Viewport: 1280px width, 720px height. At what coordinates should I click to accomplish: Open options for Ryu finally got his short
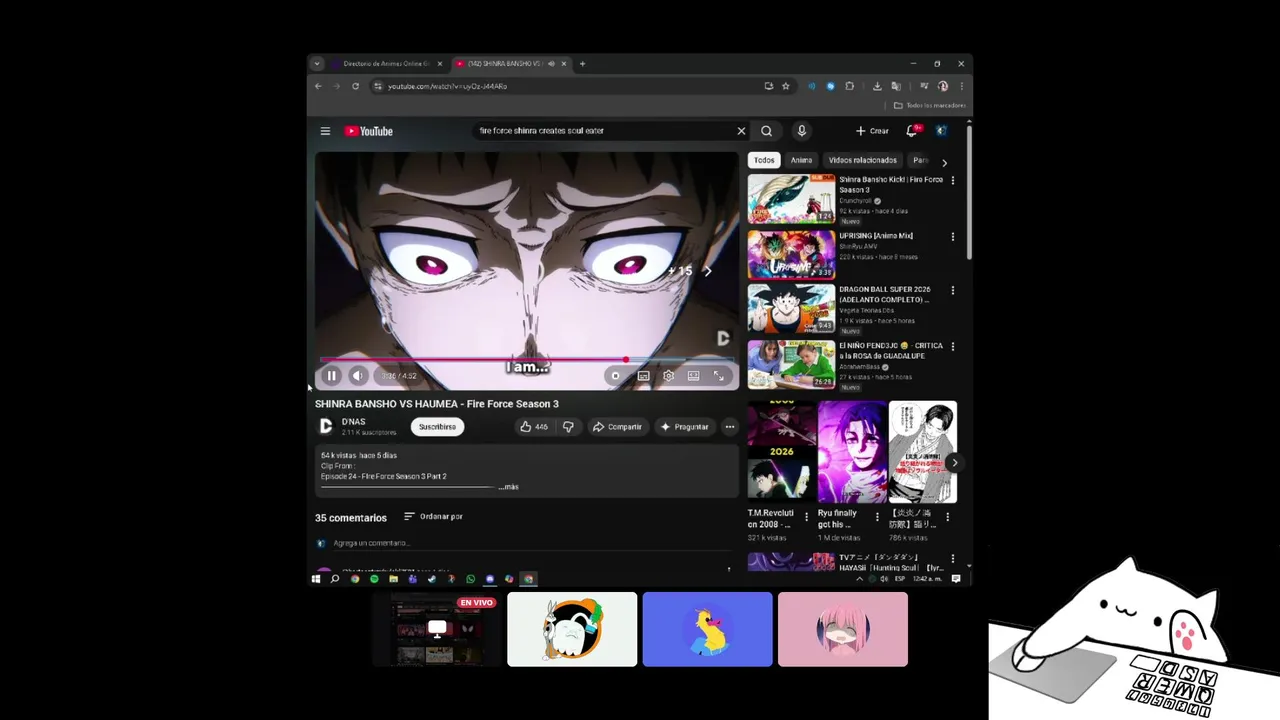(877, 517)
